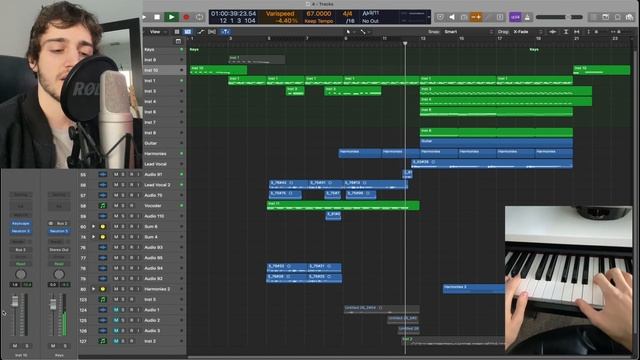Screen dimensions: 640x360
Task: Unmute the Audio 1 track
Action: 116,310
